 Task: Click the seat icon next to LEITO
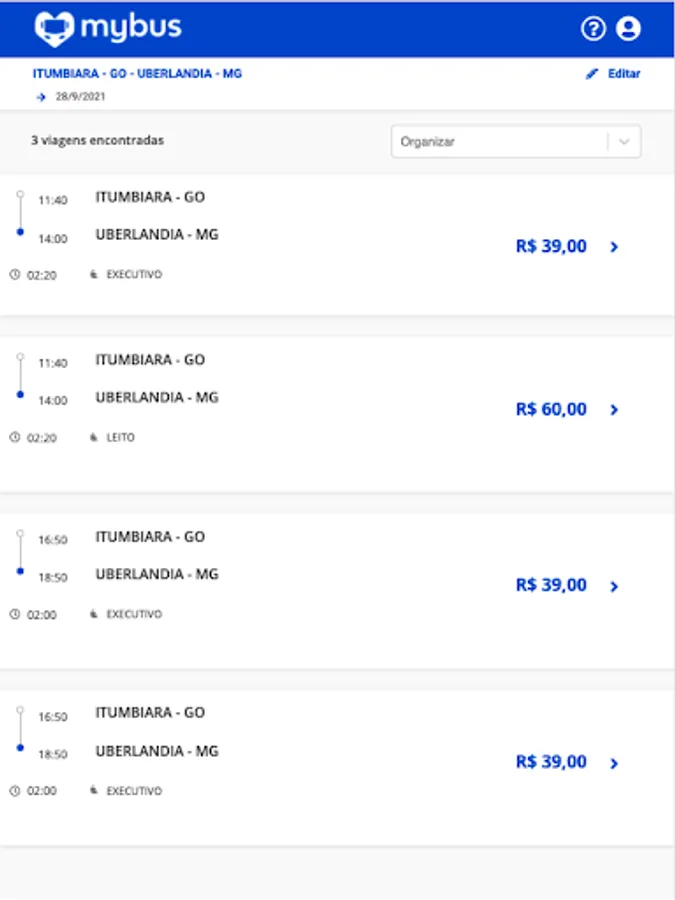(x=94, y=437)
